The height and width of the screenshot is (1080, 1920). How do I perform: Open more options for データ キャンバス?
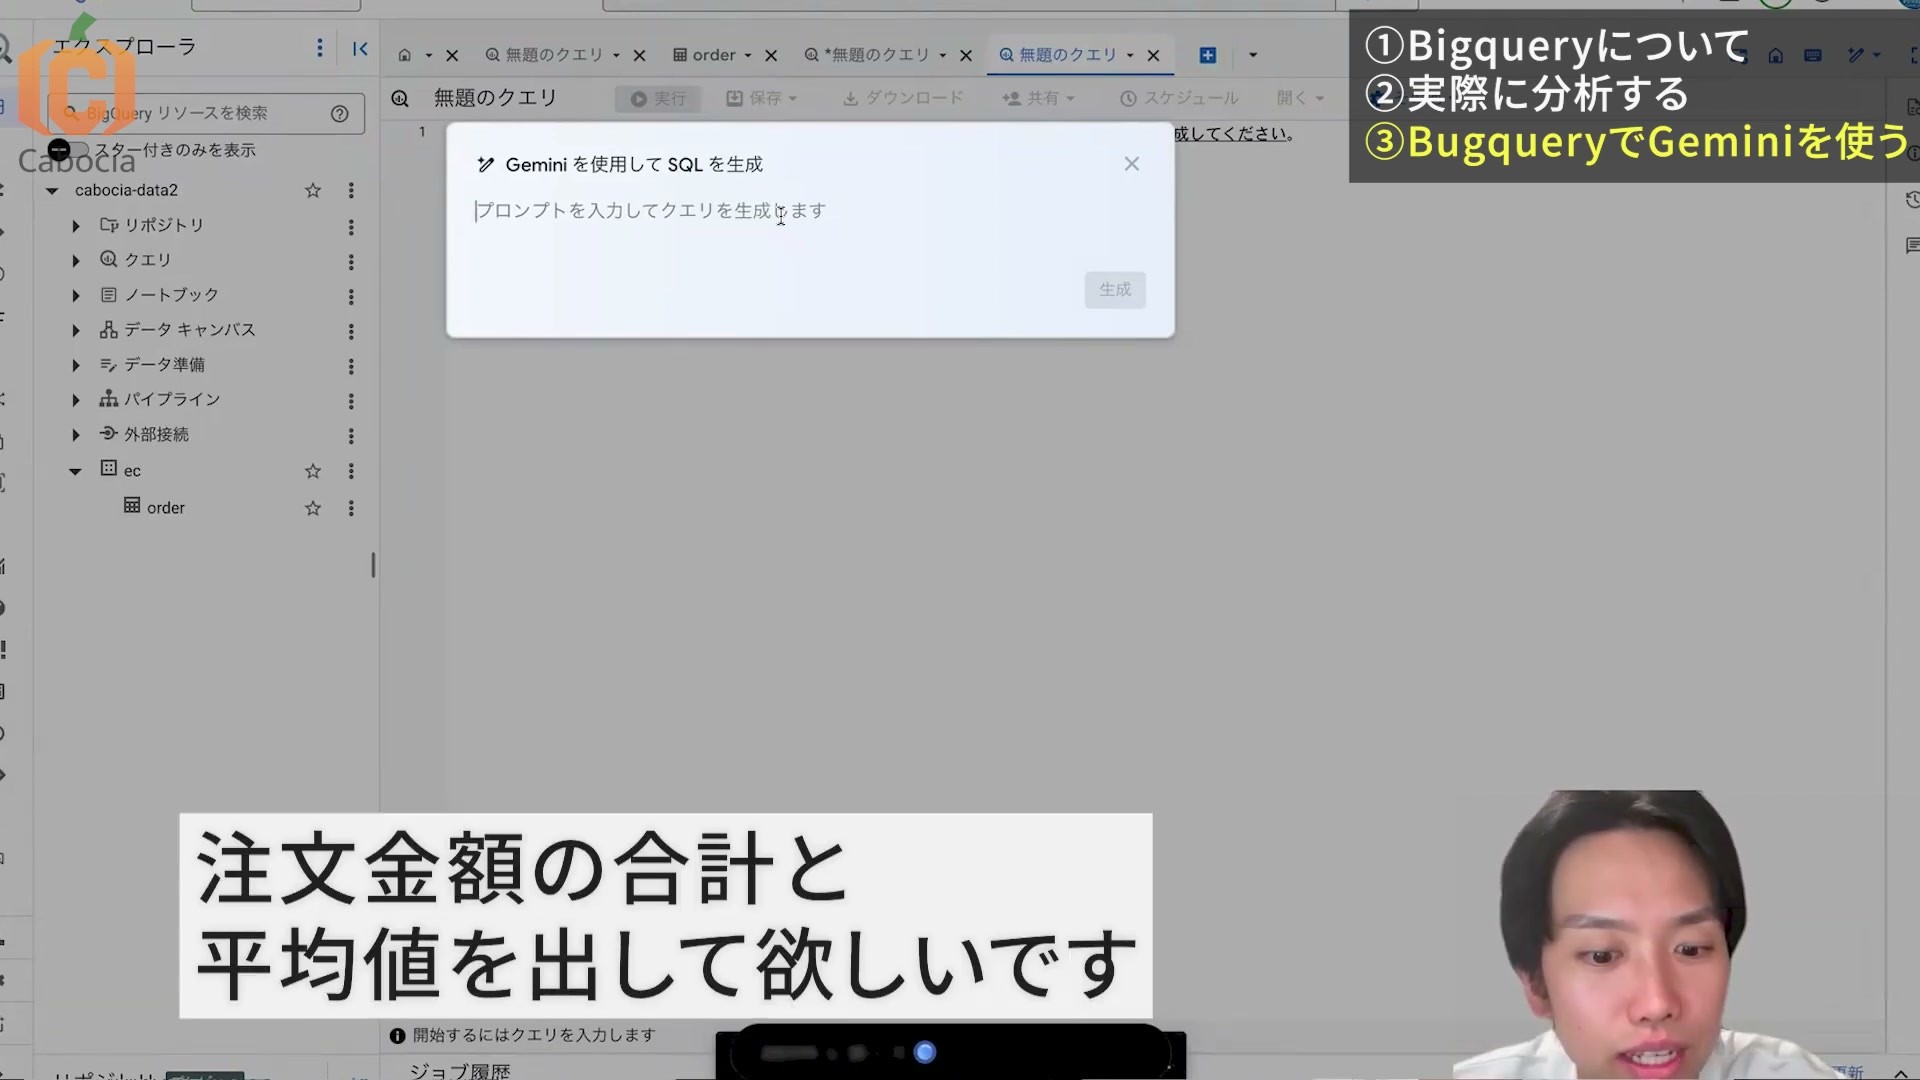pyautogui.click(x=351, y=331)
